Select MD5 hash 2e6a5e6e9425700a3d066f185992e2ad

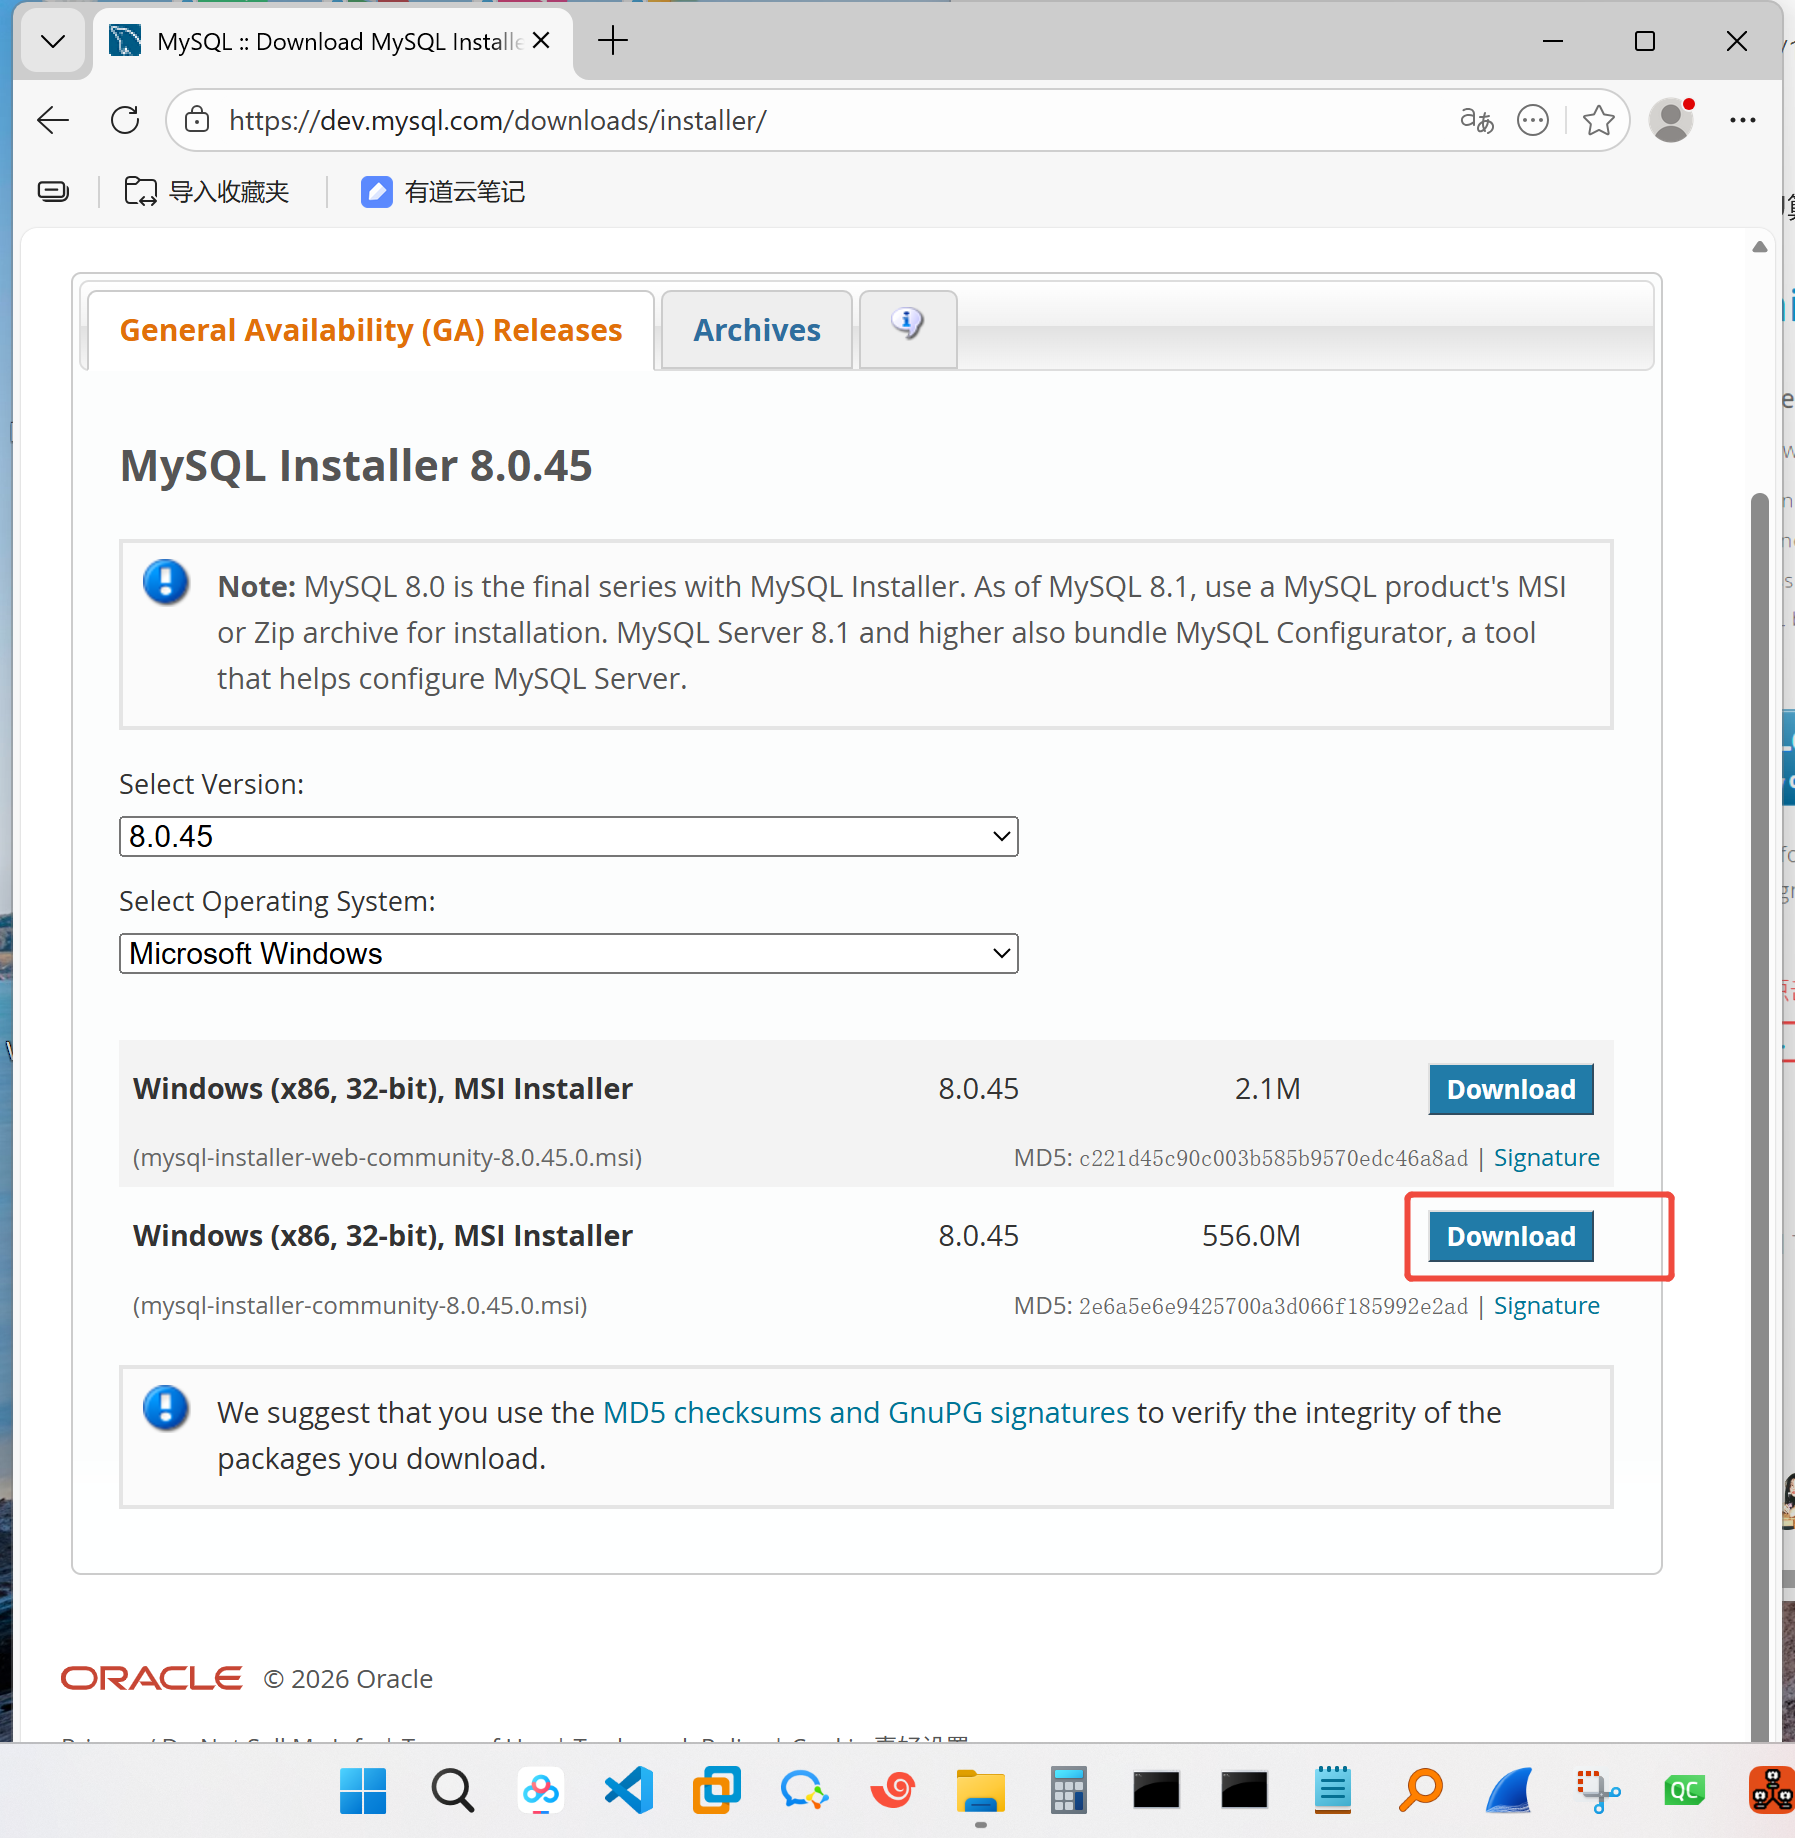(x=1273, y=1306)
